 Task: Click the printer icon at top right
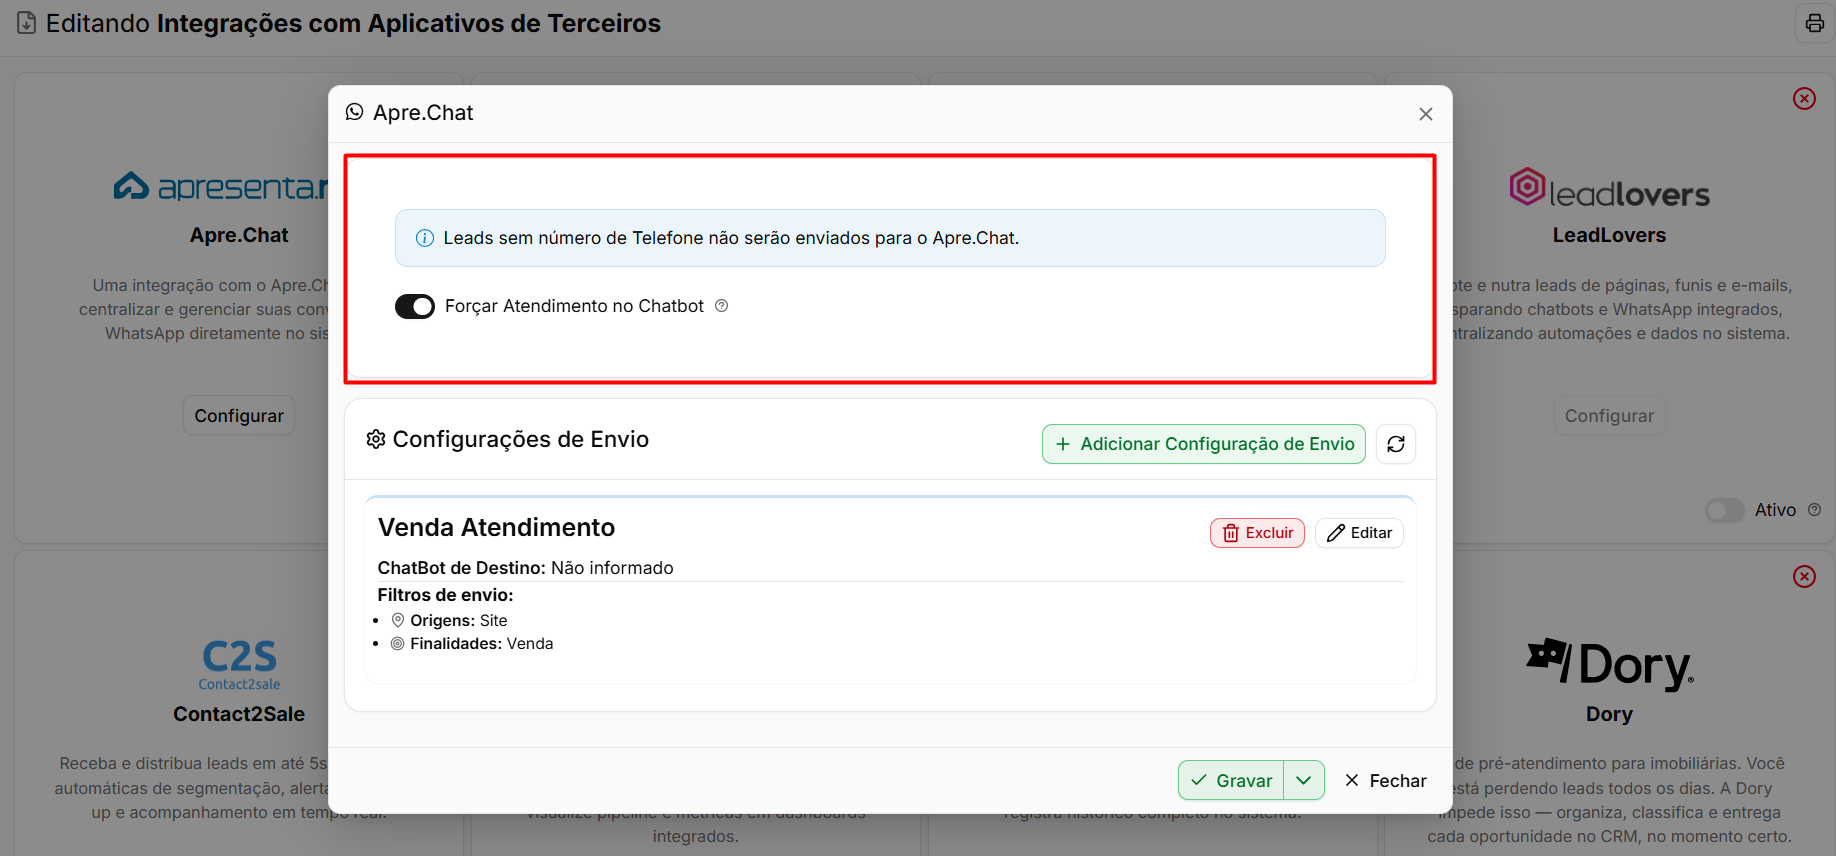tap(1814, 23)
